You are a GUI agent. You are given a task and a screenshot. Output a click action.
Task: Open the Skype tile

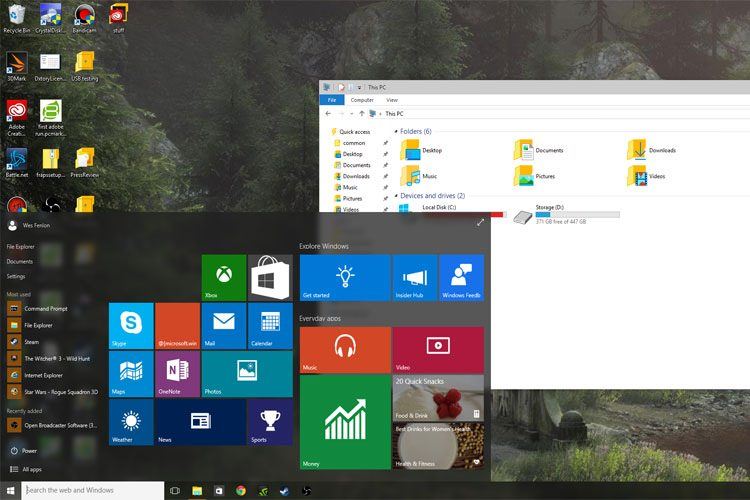(131, 325)
